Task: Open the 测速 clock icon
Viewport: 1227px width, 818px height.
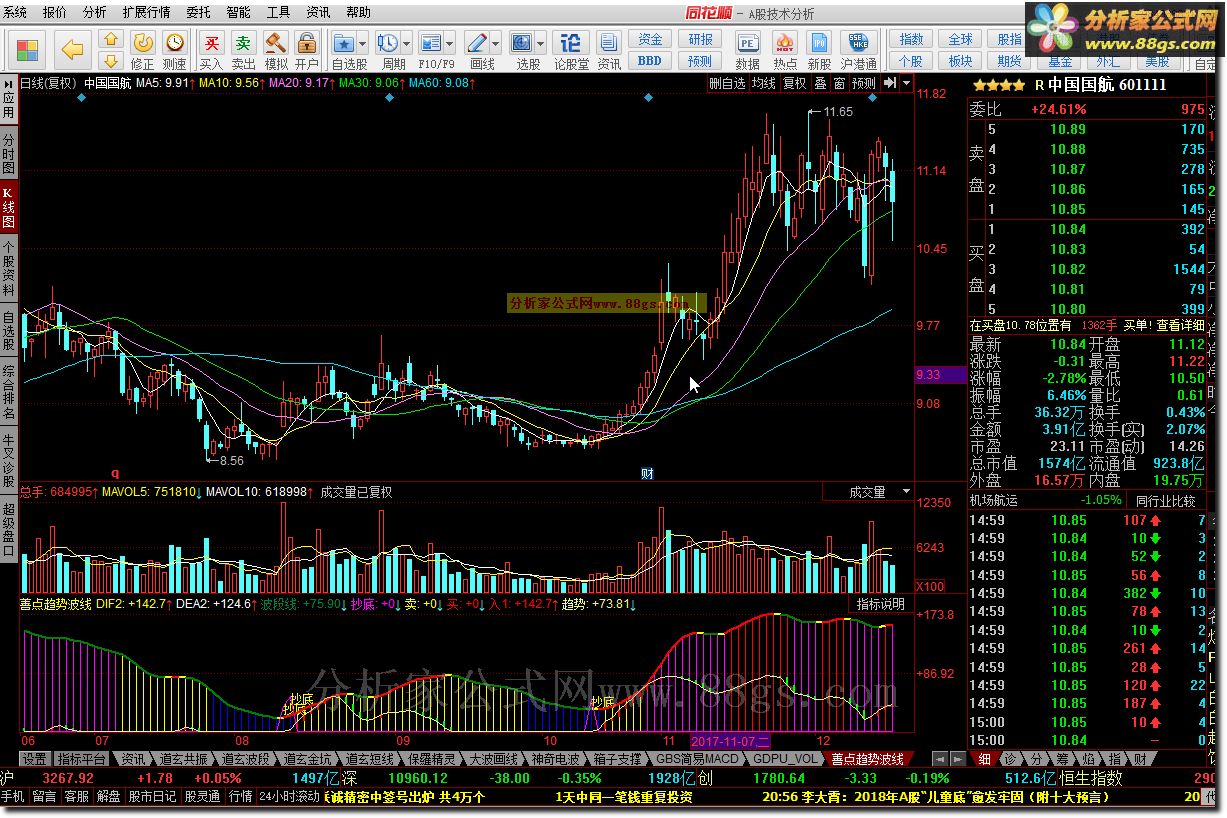Action: [x=175, y=43]
